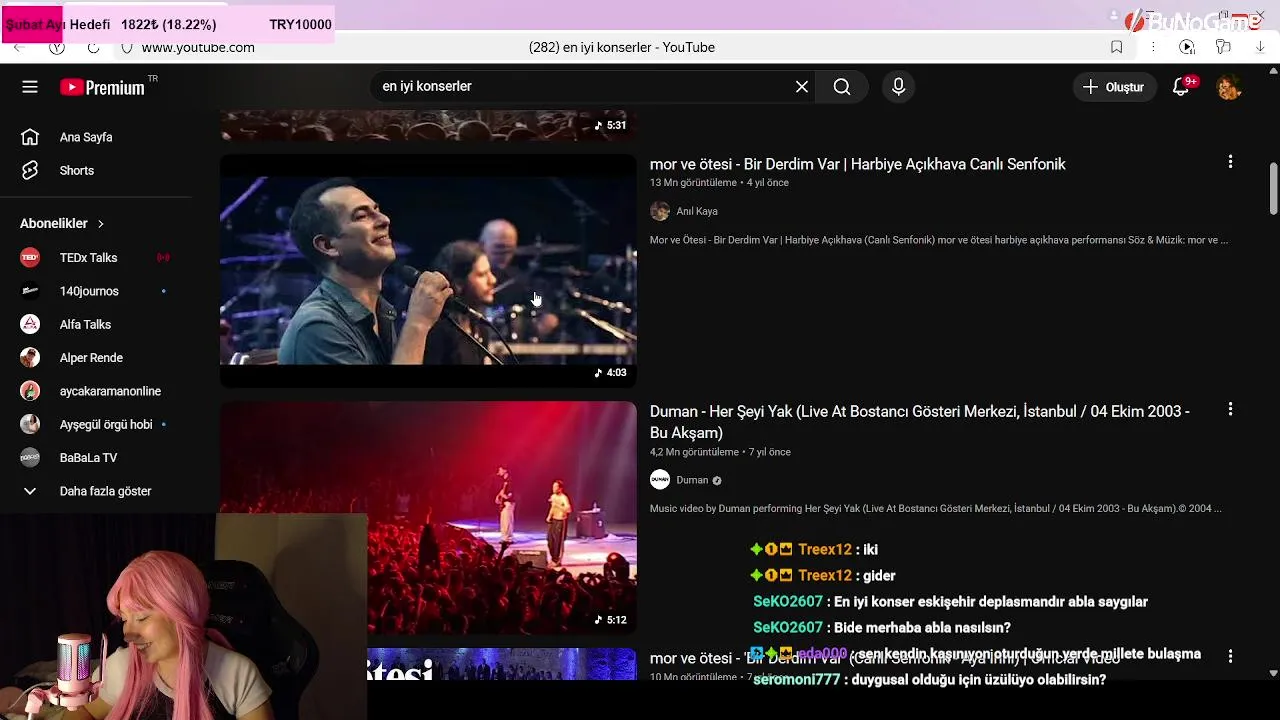Clear the search box with the X
The height and width of the screenshot is (720, 1280).
point(802,87)
